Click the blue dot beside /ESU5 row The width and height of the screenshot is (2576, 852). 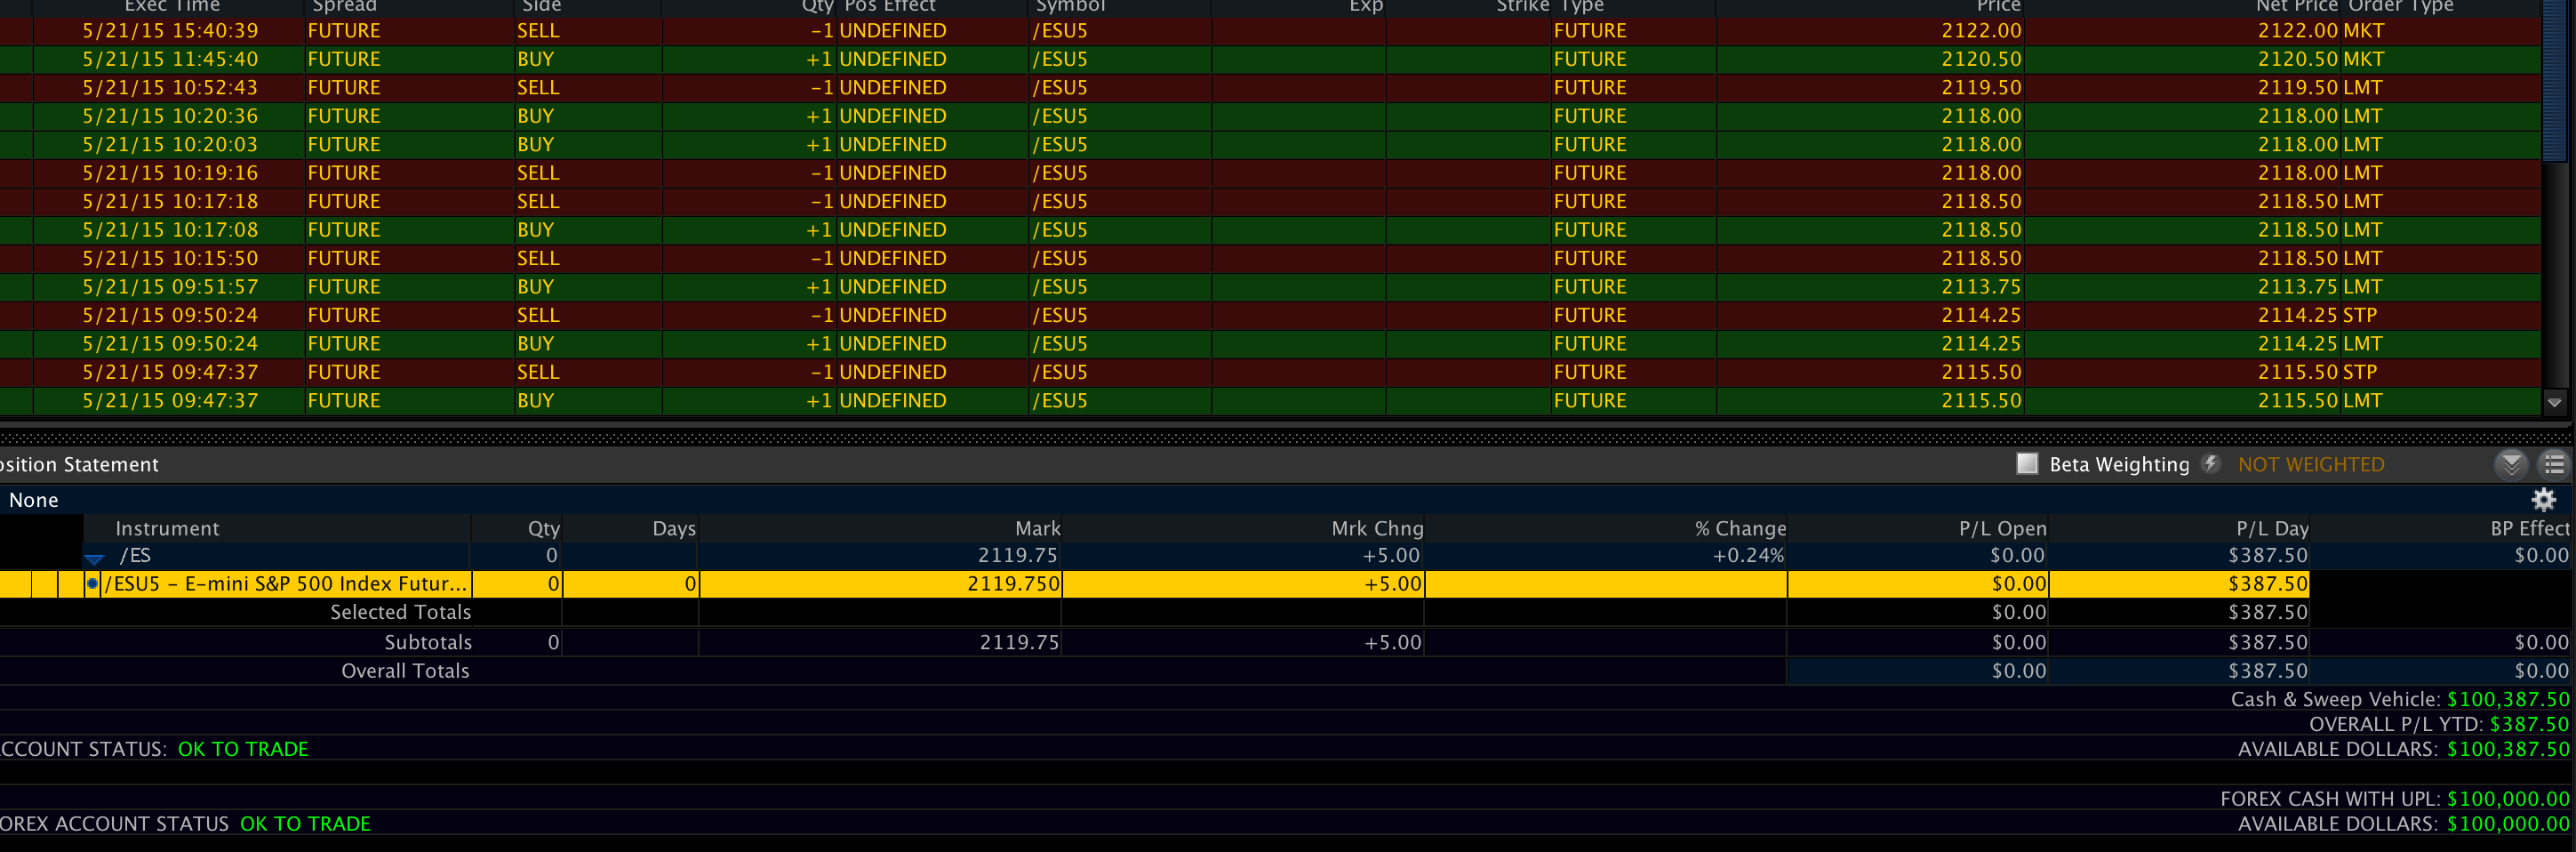tap(92, 584)
